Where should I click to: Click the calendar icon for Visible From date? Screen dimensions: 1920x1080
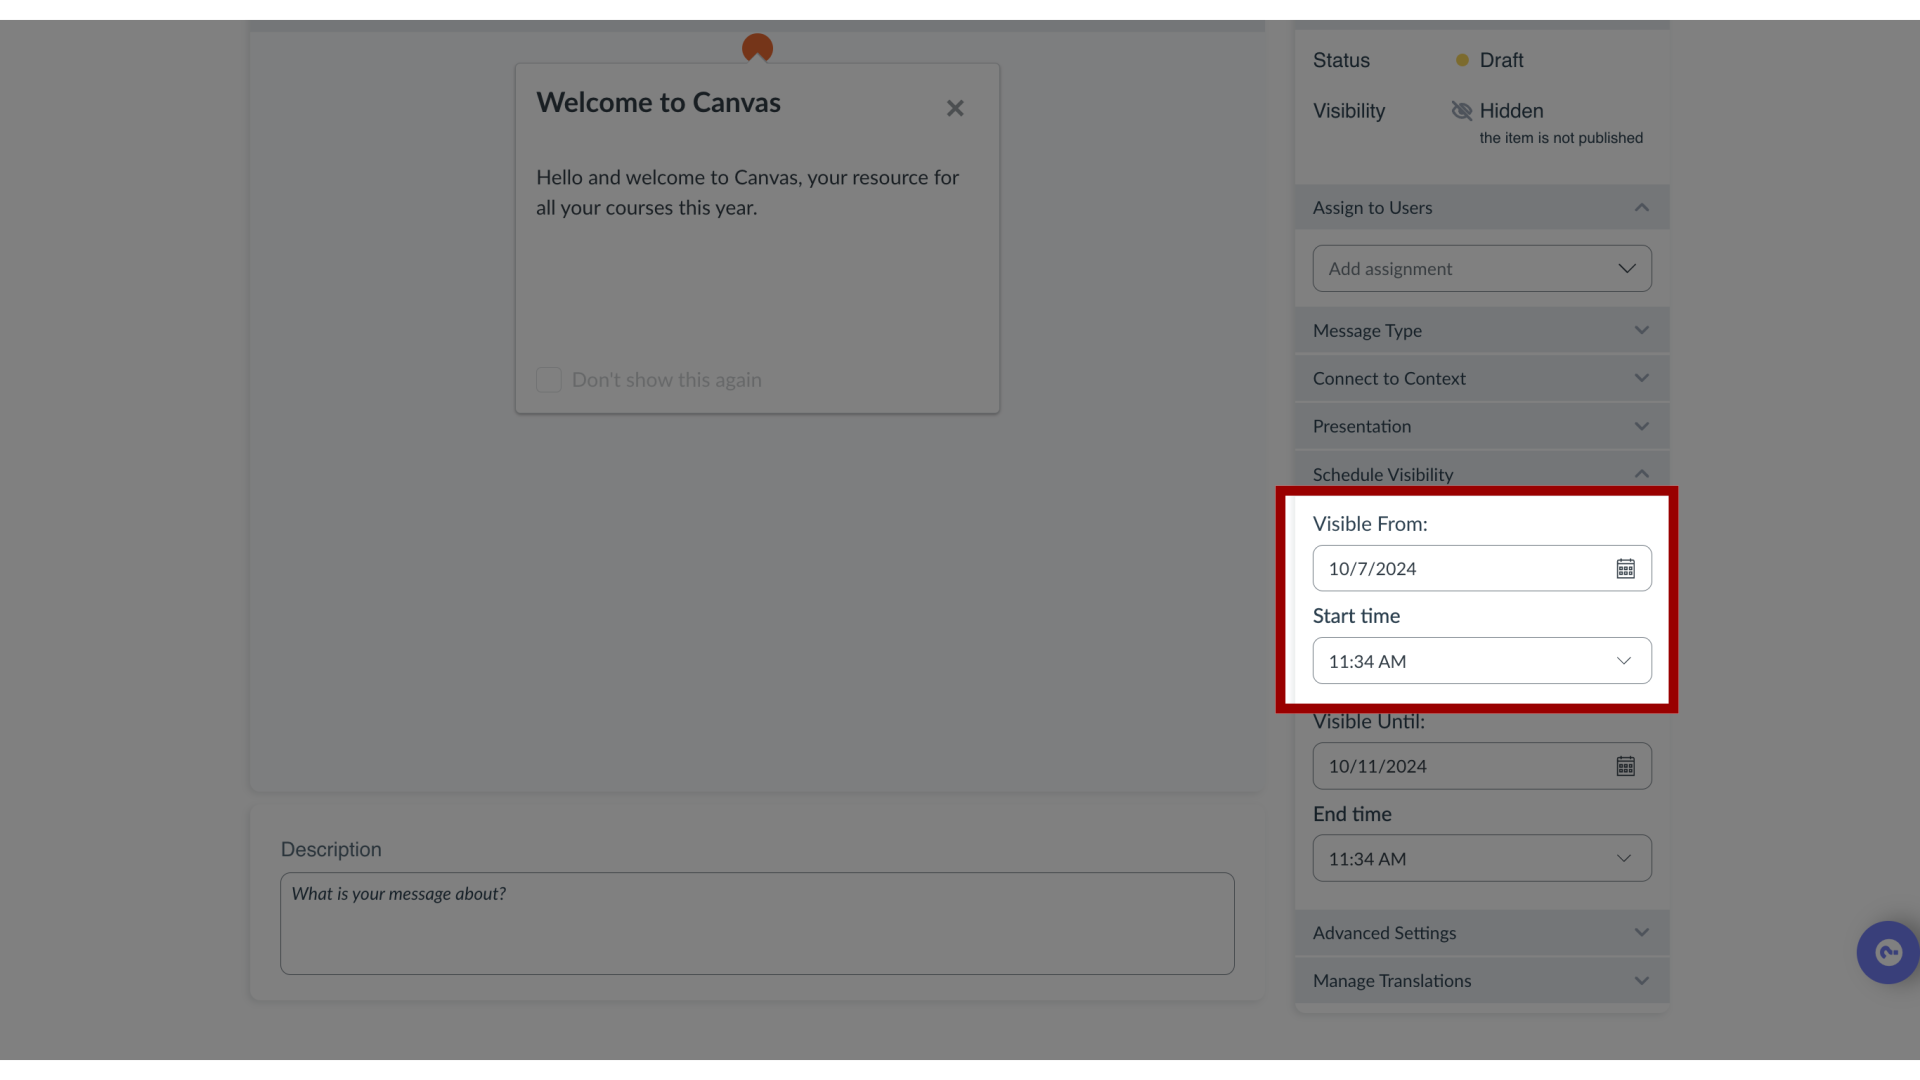pos(1625,568)
